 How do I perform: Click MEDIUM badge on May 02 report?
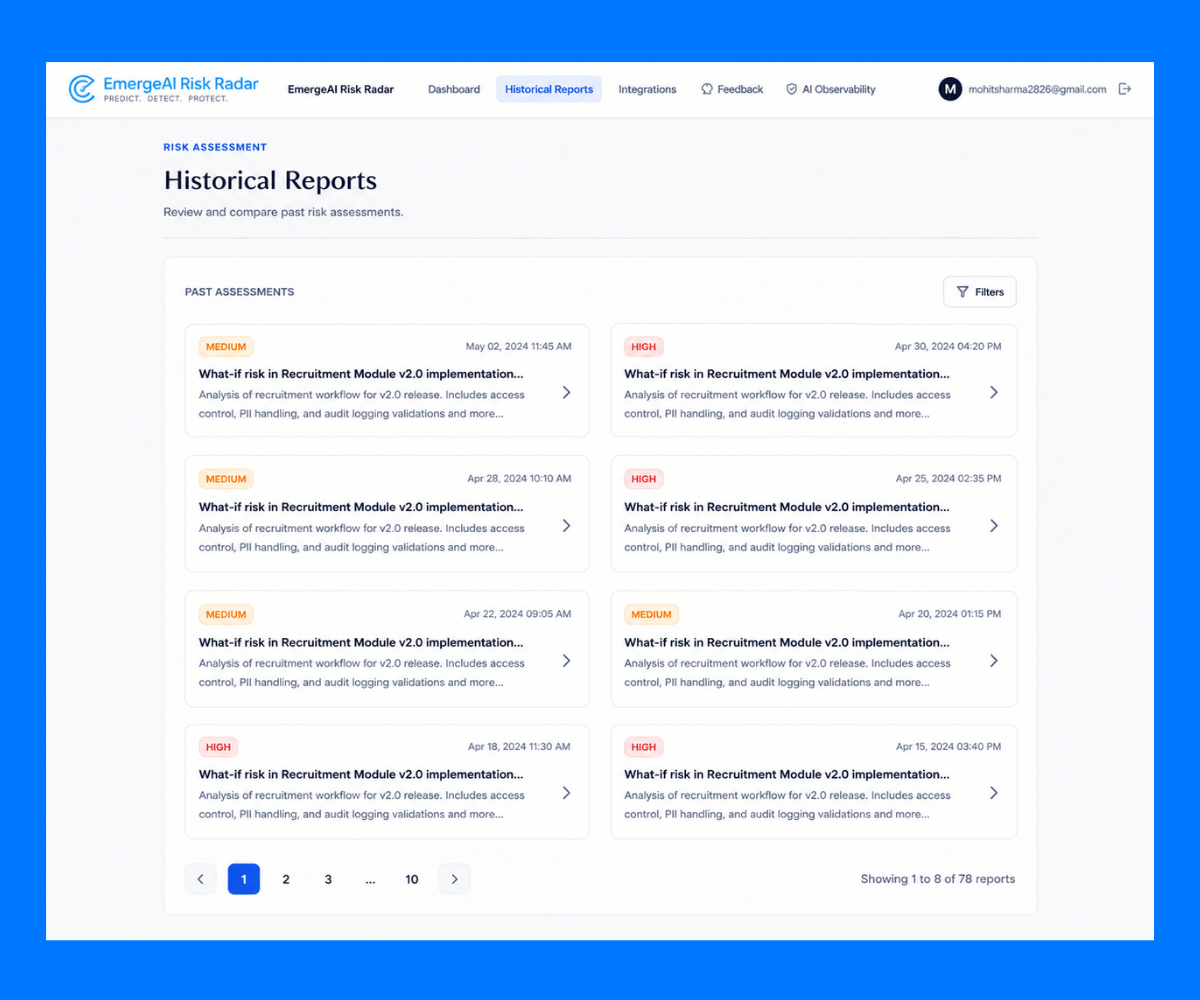click(x=226, y=347)
